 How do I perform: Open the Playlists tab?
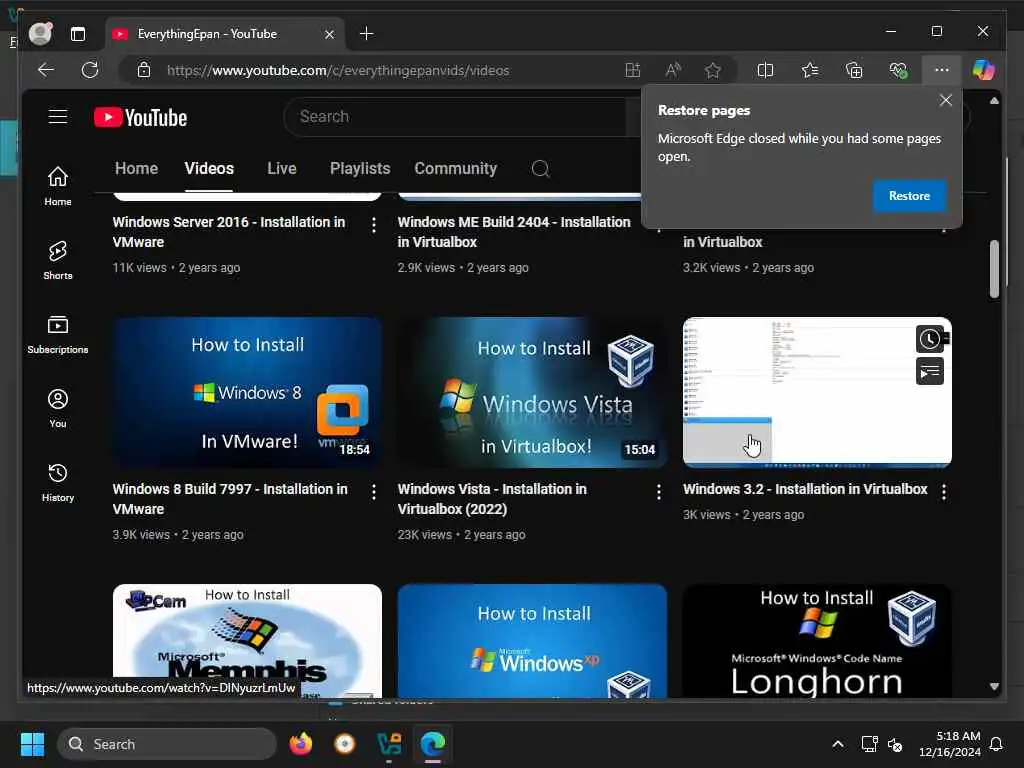click(x=360, y=168)
